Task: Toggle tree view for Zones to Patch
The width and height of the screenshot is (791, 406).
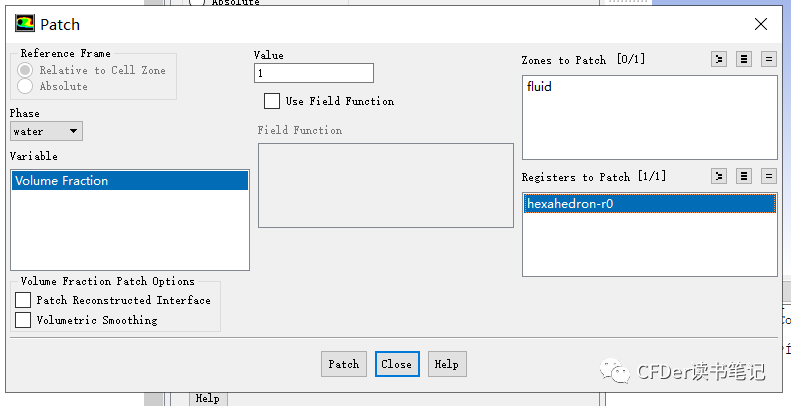Action: click(719, 59)
